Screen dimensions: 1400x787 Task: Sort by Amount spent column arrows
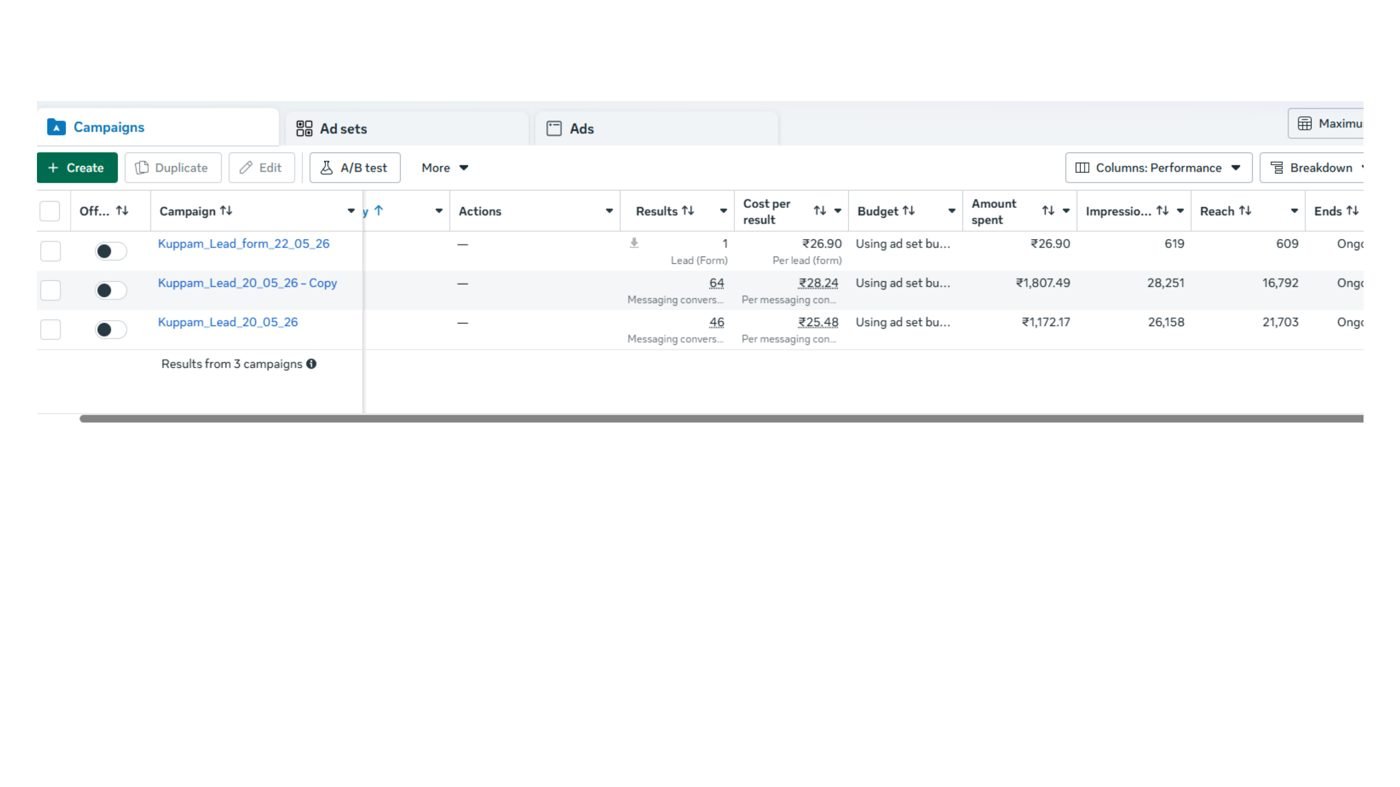pyautogui.click(x=1048, y=211)
